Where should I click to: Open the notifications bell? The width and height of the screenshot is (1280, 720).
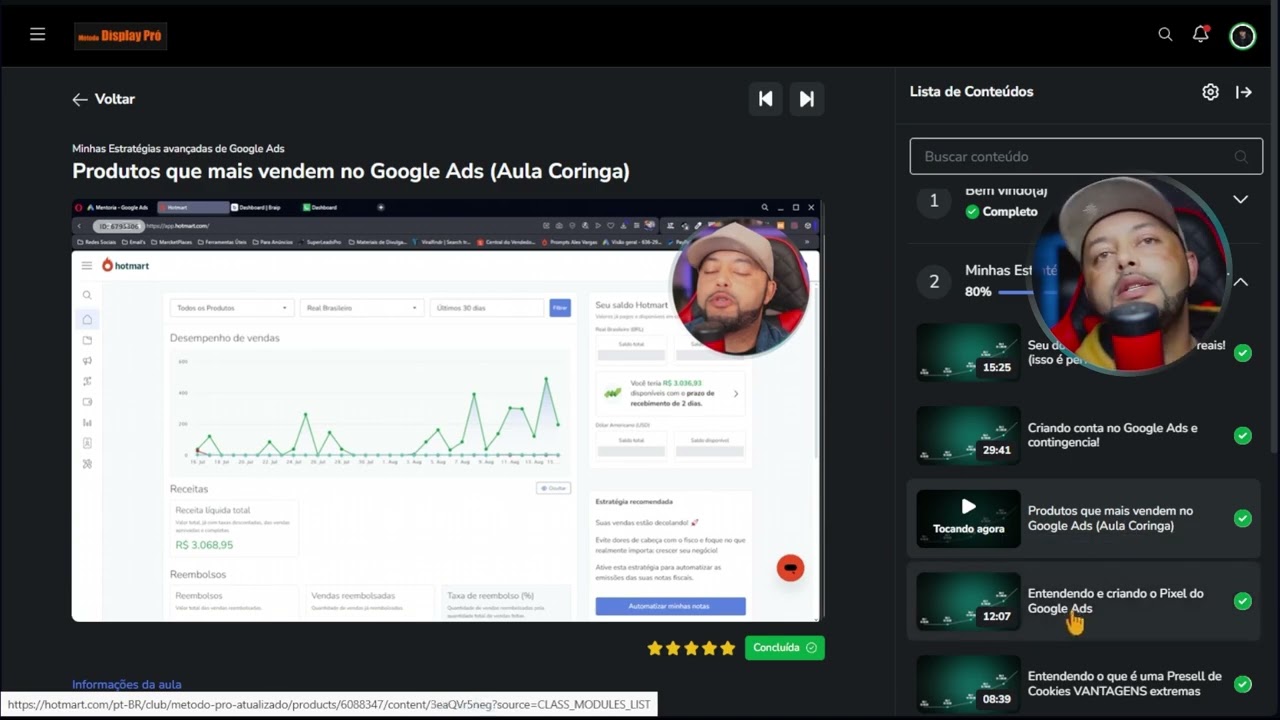click(x=1201, y=35)
